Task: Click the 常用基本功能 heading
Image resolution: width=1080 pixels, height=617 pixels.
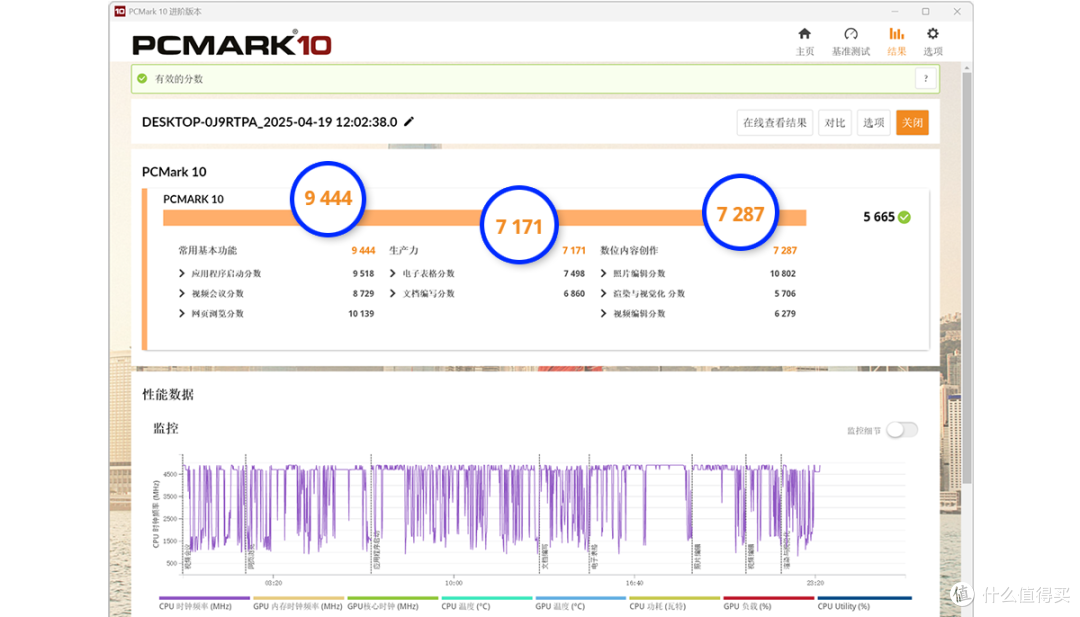Action: point(207,251)
